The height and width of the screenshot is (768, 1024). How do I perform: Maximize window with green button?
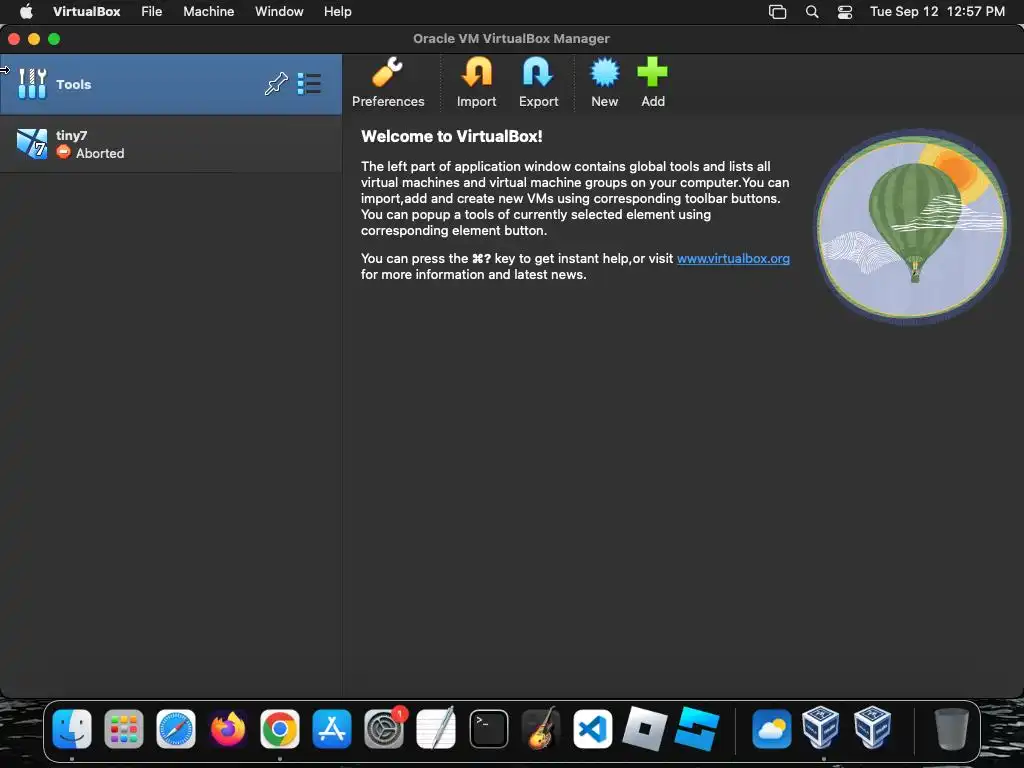tap(54, 39)
